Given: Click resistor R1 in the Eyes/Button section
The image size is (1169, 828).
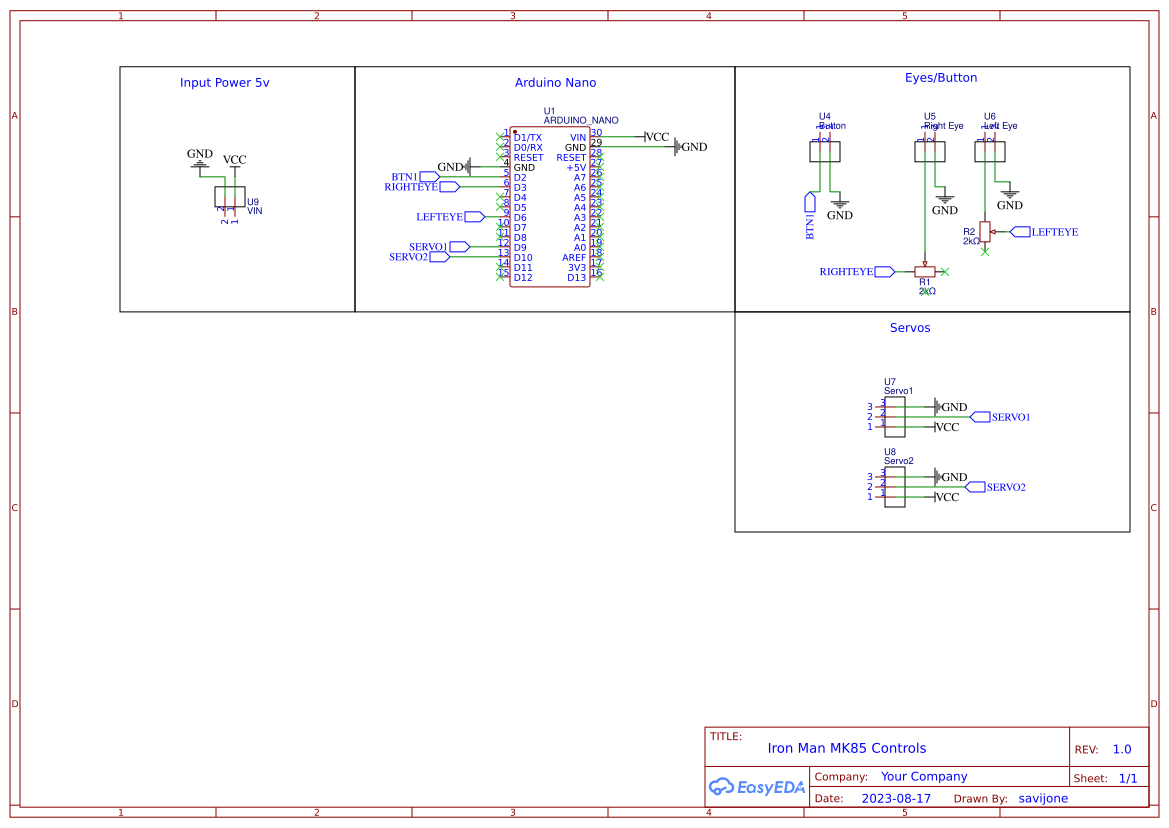Looking at the screenshot, I should (925, 270).
